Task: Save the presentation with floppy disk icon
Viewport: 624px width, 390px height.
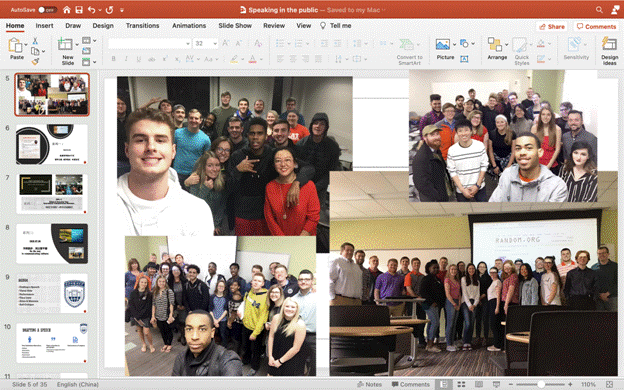Action: pos(79,10)
